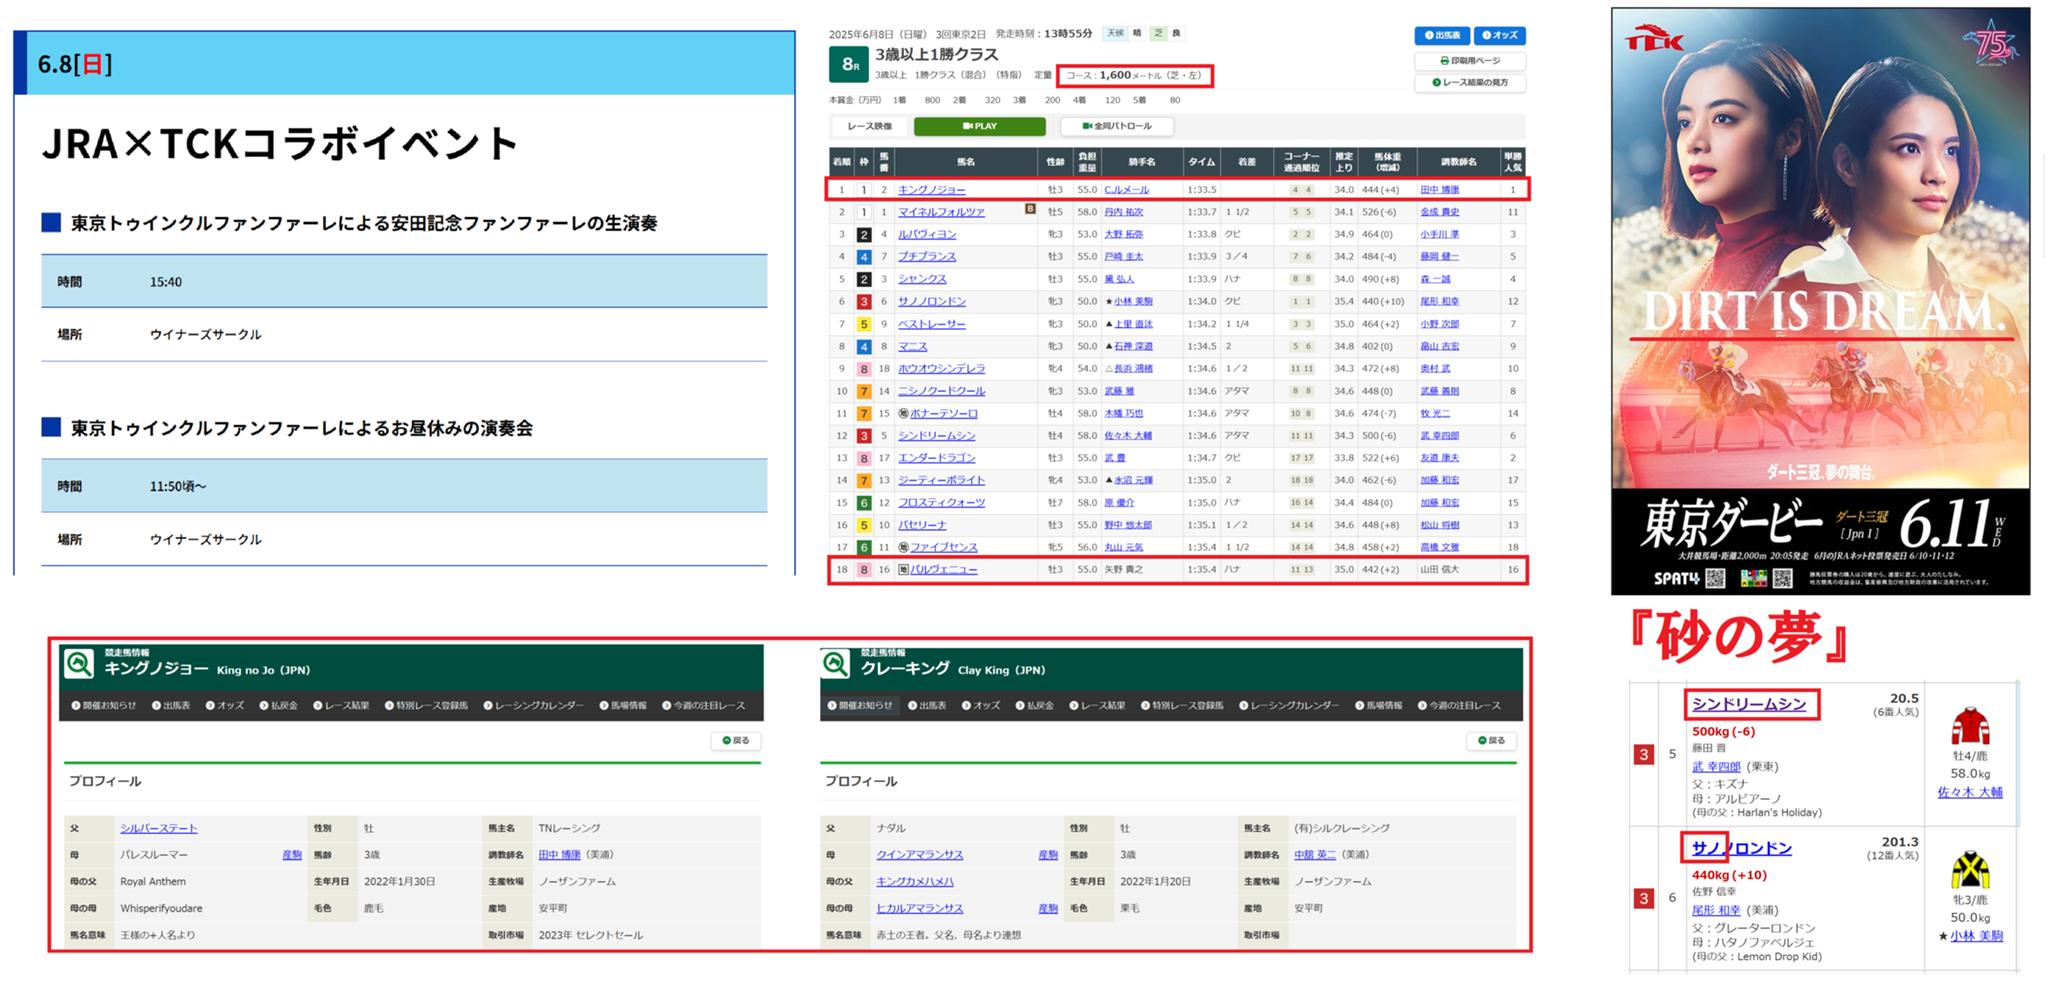
Task: Click the レース結果の見方 help button
Action: (x=1469, y=82)
